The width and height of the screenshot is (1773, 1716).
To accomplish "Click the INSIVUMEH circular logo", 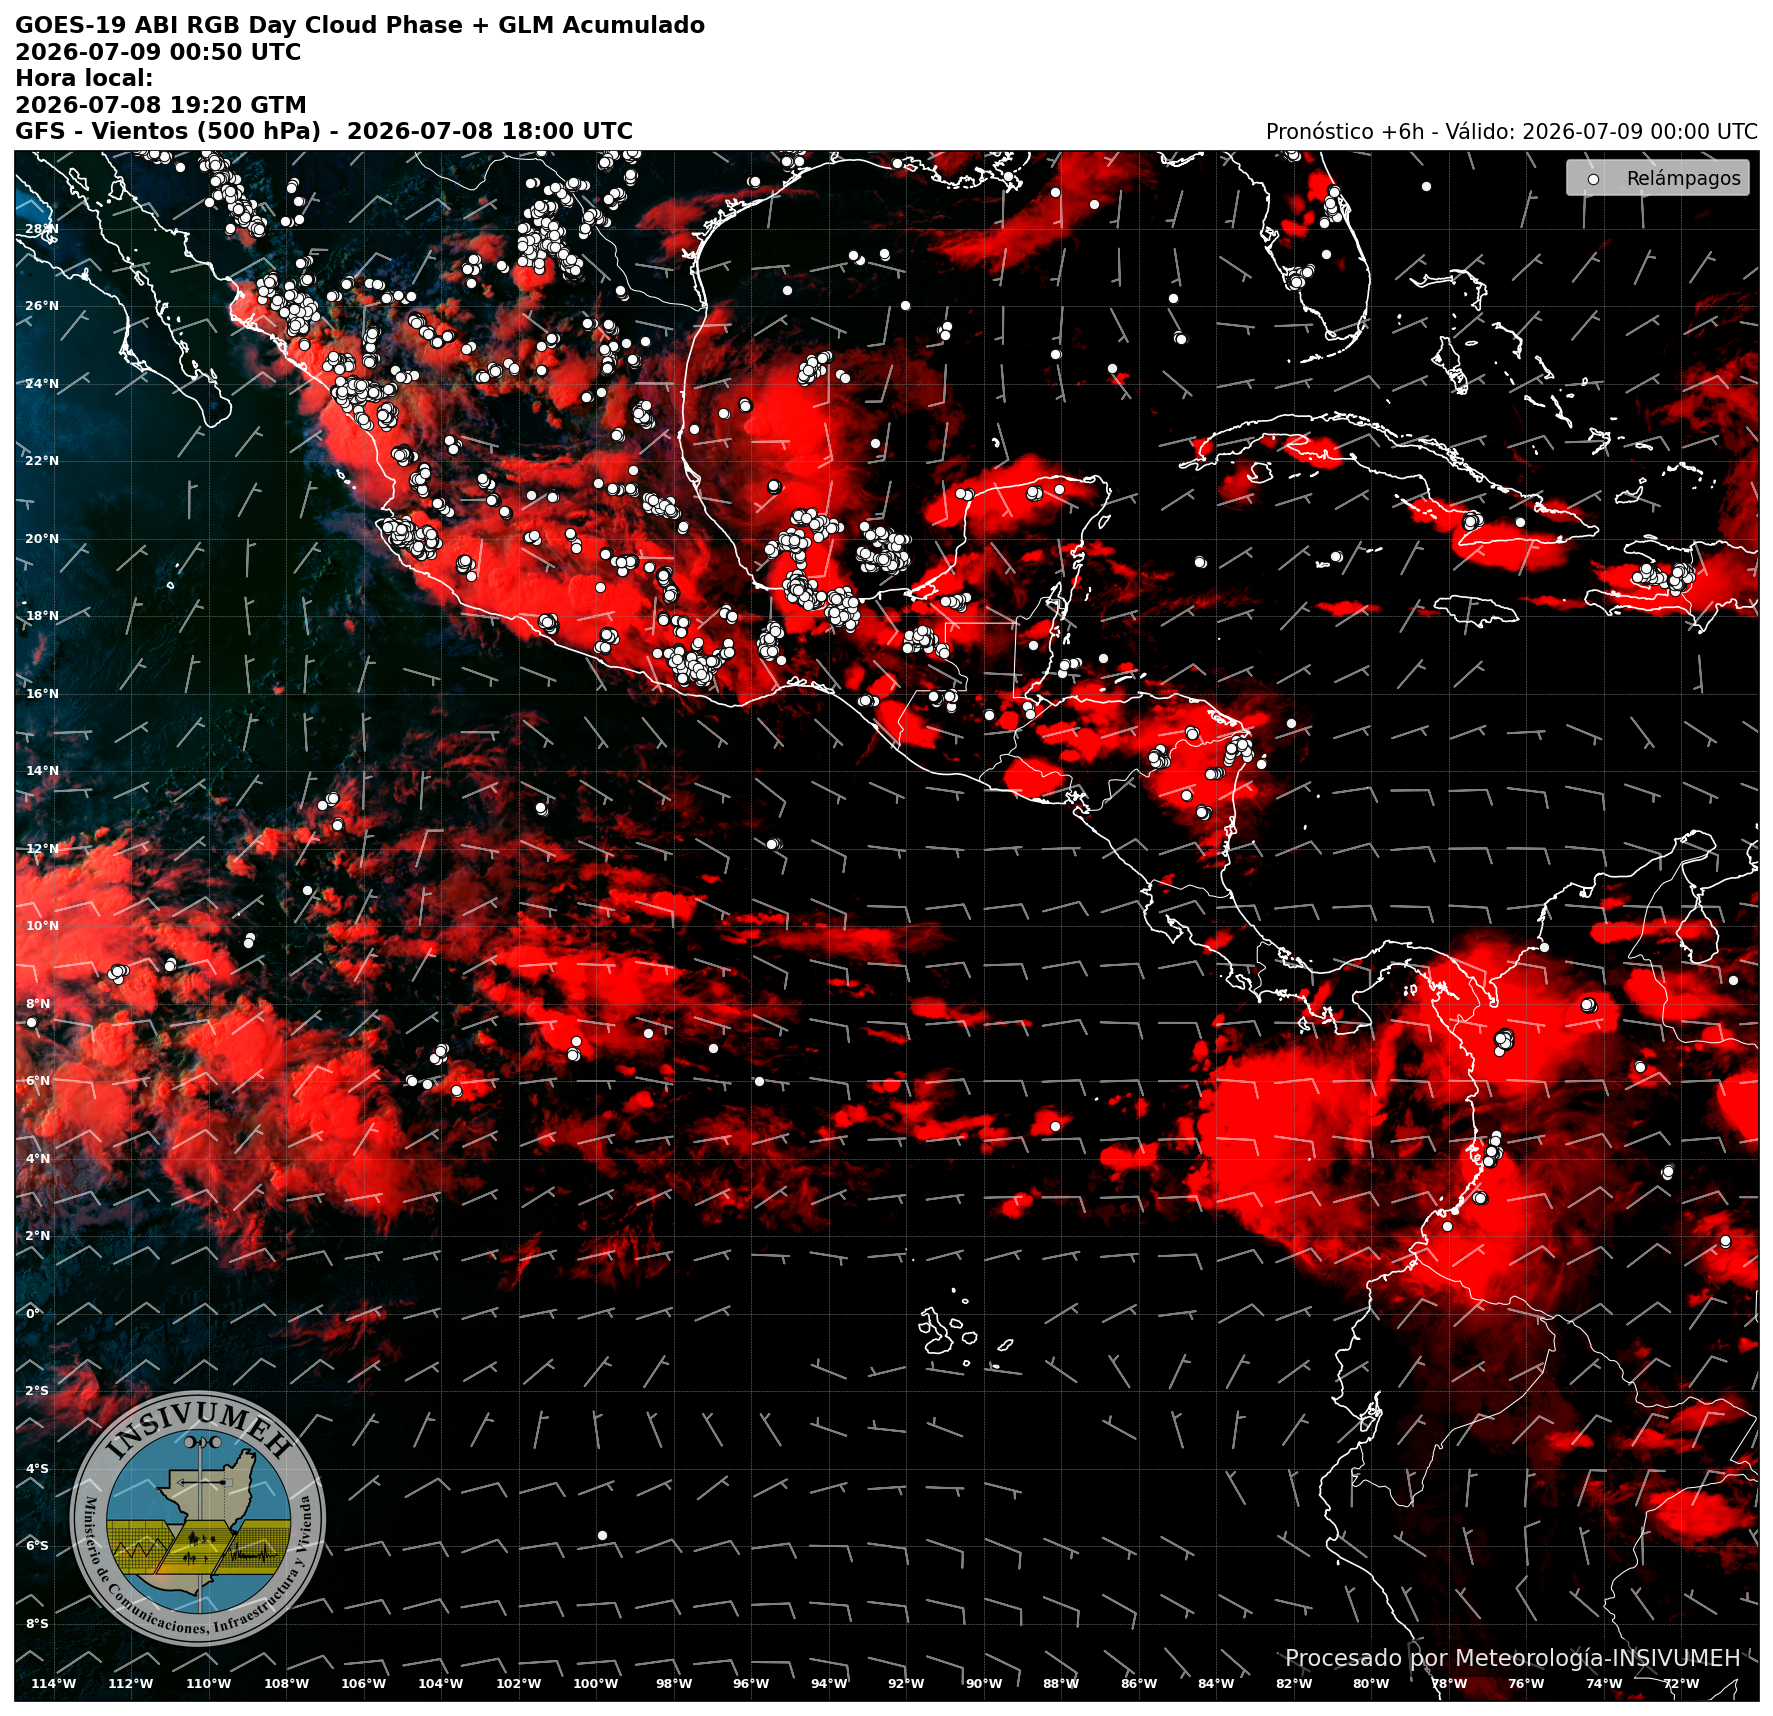I will point(198,1518).
